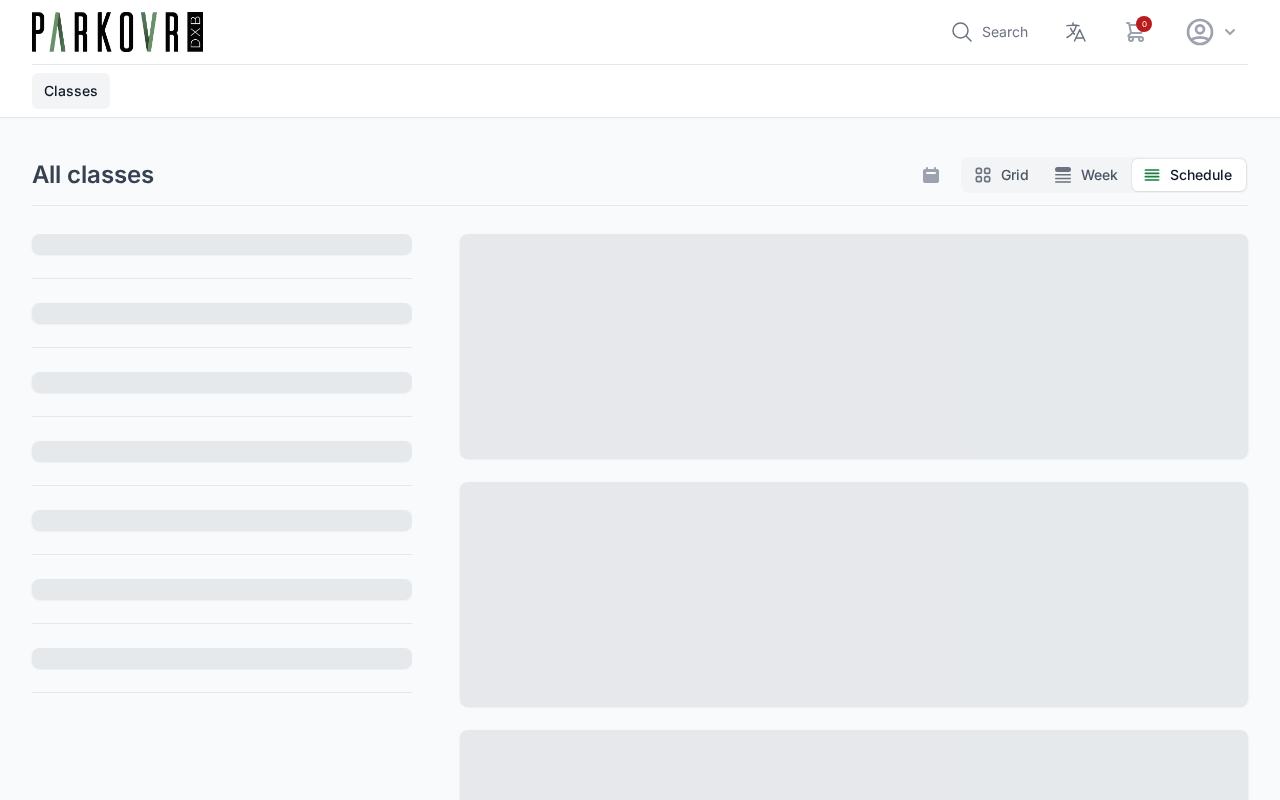Select the Classes navigation tab
The height and width of the screenshot is (800, 1280).
71,91
